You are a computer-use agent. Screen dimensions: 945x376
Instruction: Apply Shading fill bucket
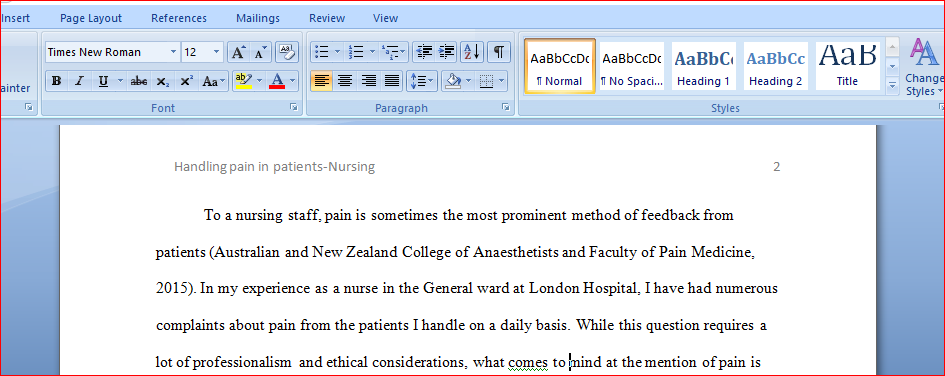(453, 81)
